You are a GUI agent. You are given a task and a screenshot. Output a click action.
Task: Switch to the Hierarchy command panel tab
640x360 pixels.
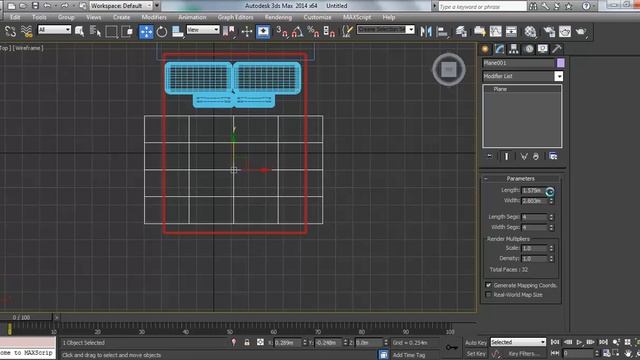[x=514, y=49]
